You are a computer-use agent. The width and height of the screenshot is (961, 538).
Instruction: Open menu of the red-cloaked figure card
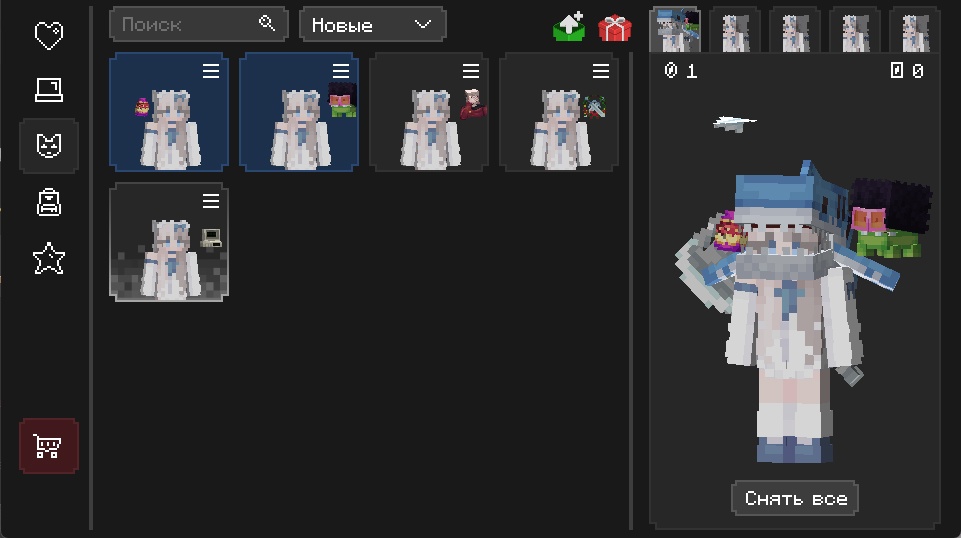[471, 71]
